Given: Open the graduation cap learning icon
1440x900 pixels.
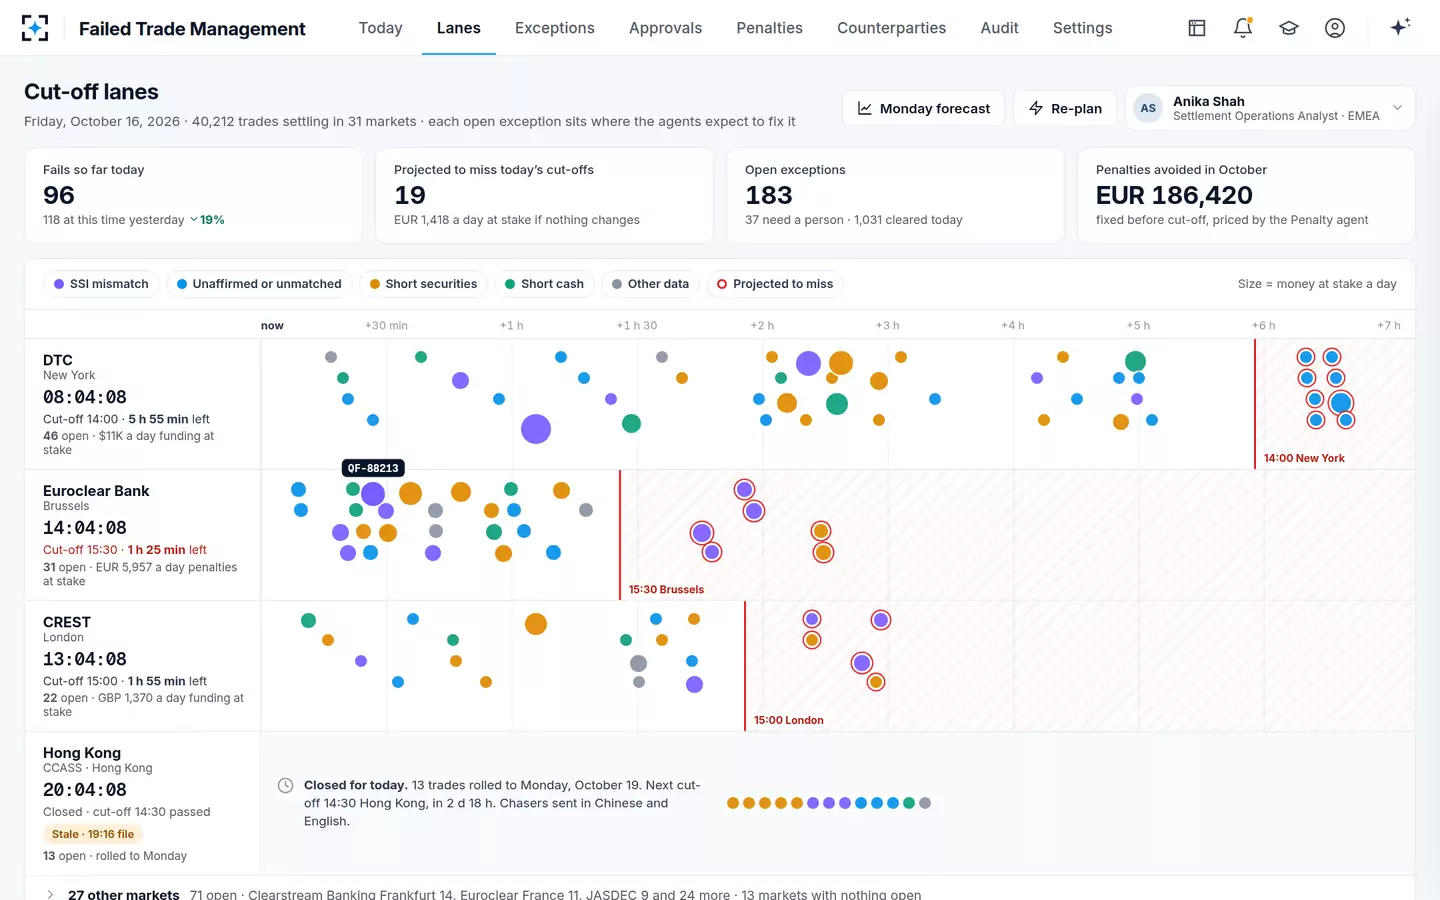Looking at the screenshot, I should 1289,28.
